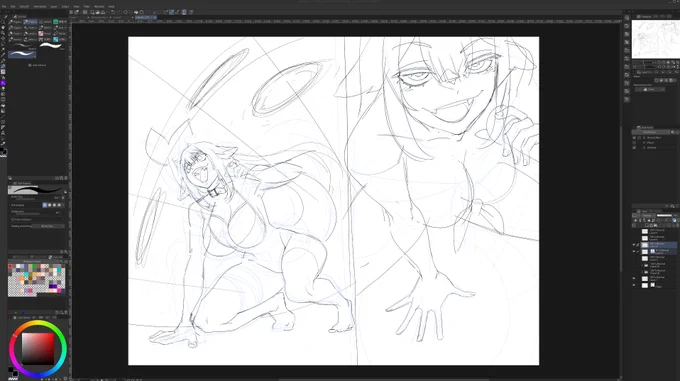
Task: Select the Zoom magnifier tool
Action: pyautogui.click(x=3, y=22)
